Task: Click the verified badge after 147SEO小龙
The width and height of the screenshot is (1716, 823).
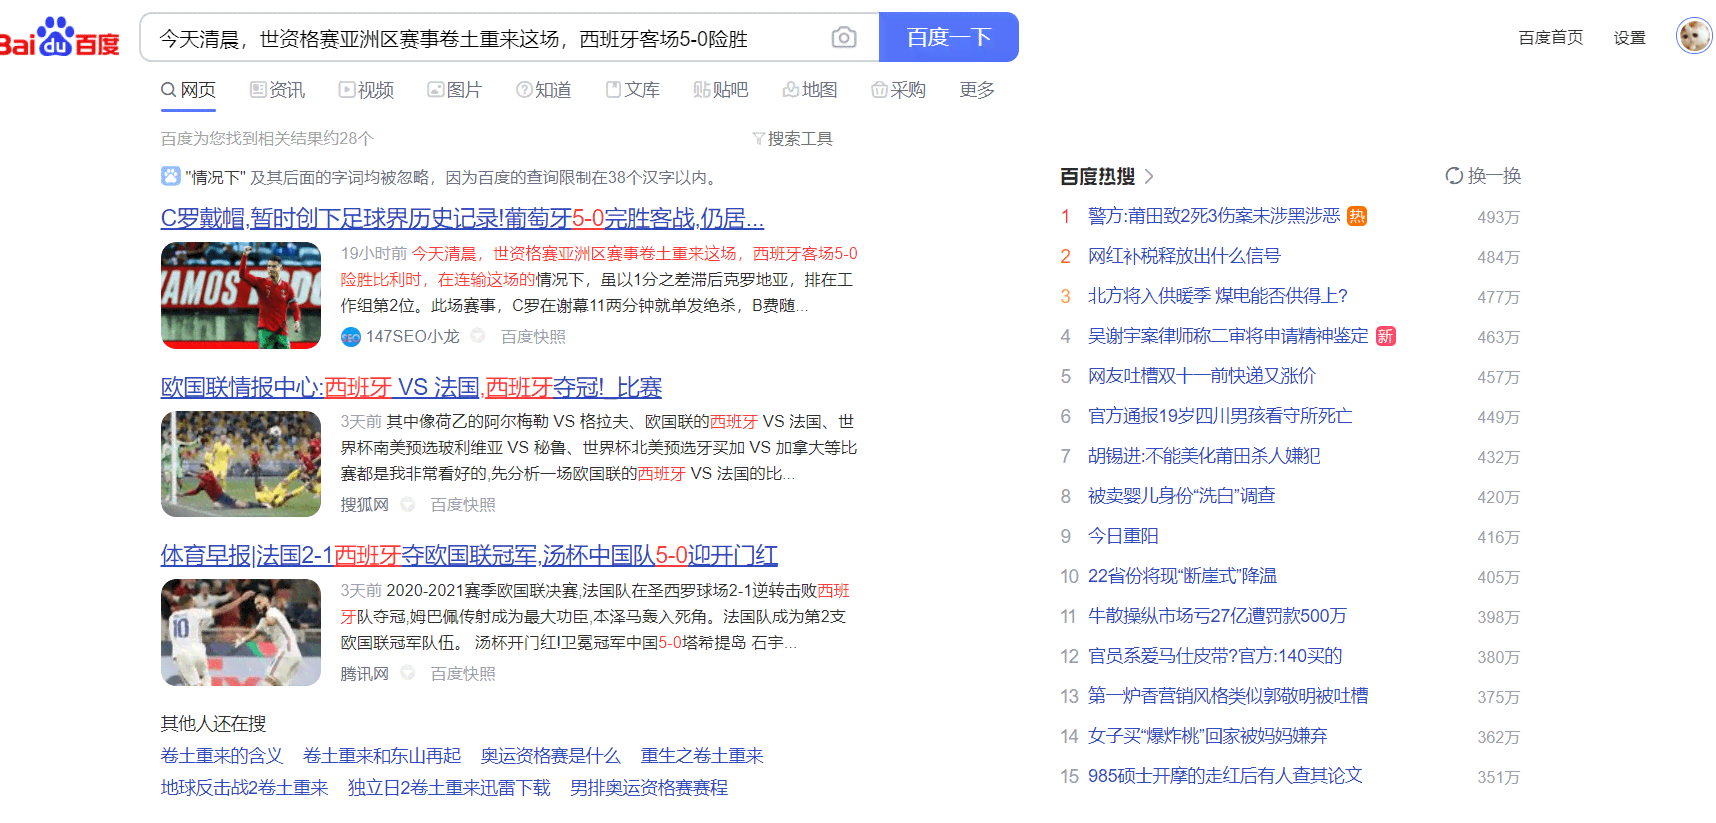Action: click(478, 336)
